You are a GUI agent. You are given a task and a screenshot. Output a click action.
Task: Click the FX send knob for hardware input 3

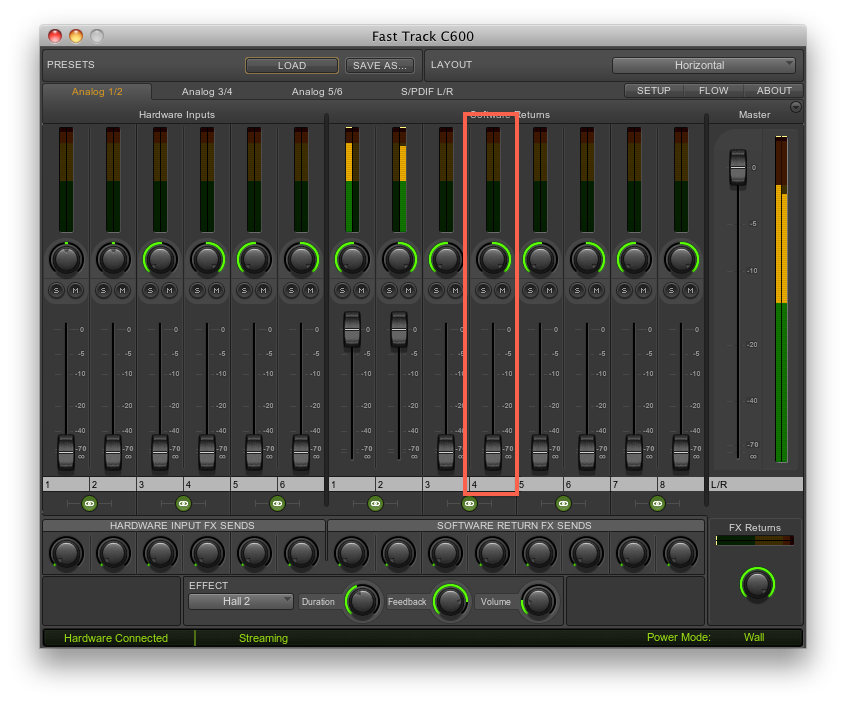pos(160,553)
